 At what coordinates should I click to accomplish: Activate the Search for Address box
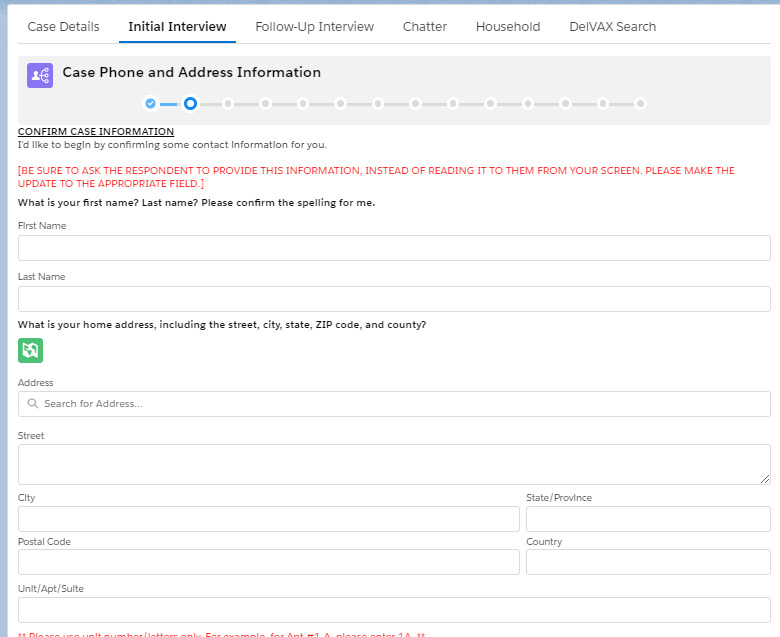pos(400,404)
